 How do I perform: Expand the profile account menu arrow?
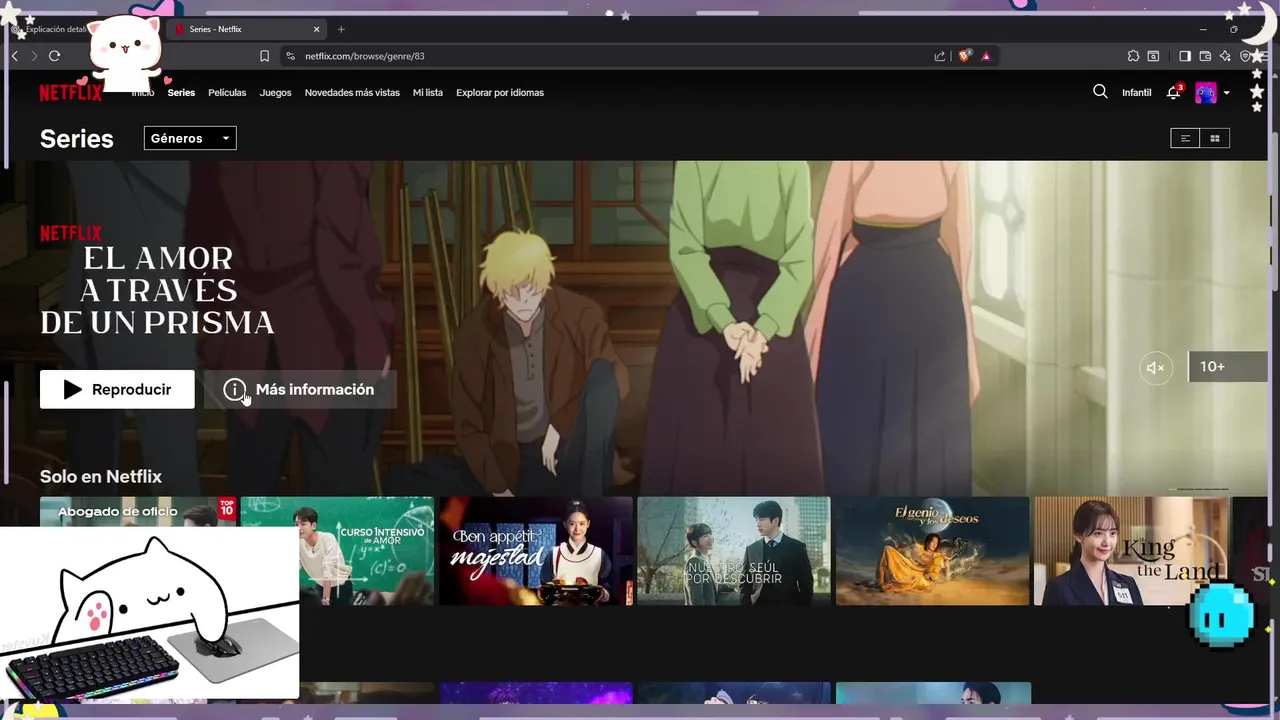click(1227, 93)
